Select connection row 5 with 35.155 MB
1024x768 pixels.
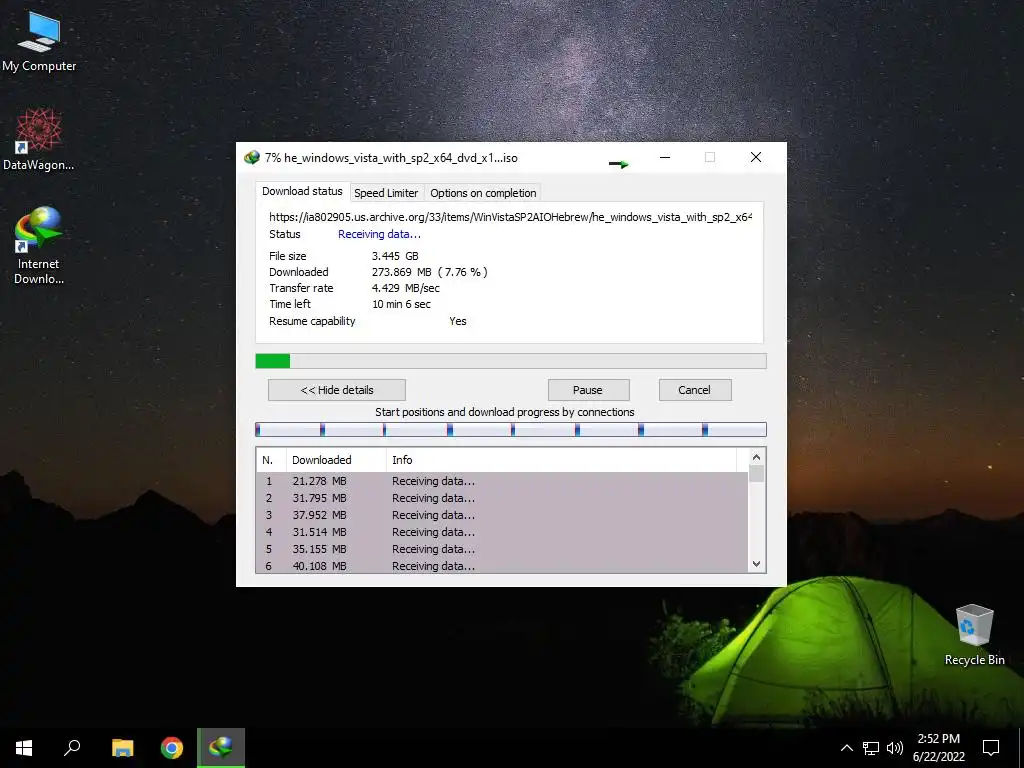point(502,549)
